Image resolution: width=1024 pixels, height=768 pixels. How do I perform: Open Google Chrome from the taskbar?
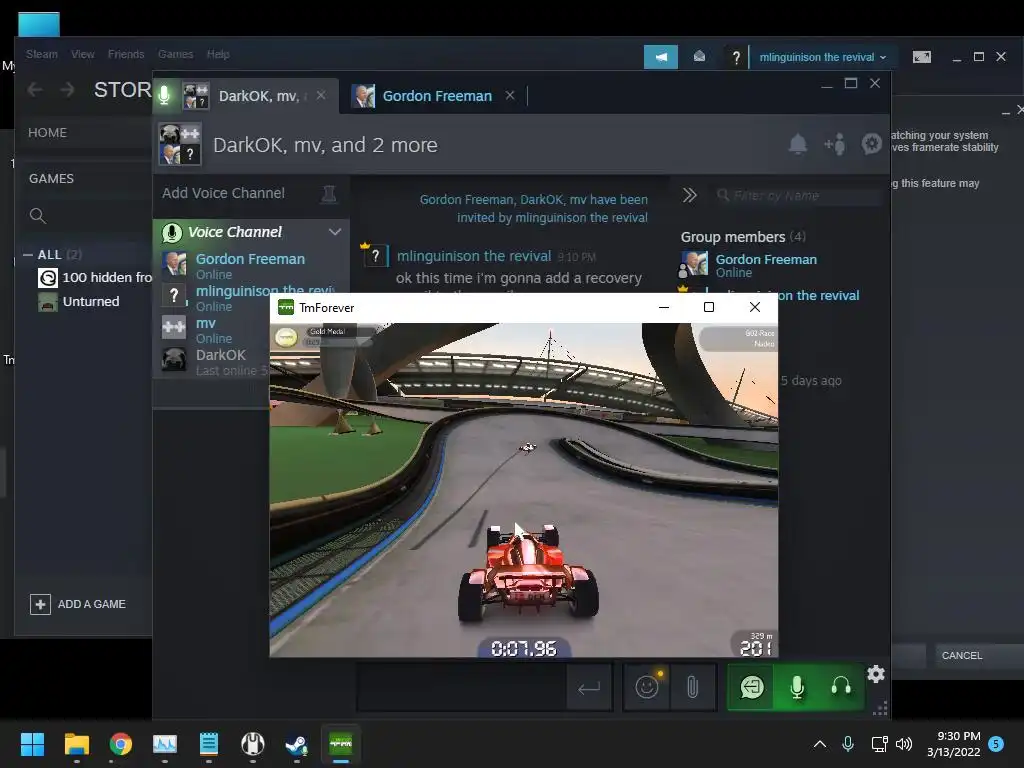121,744
